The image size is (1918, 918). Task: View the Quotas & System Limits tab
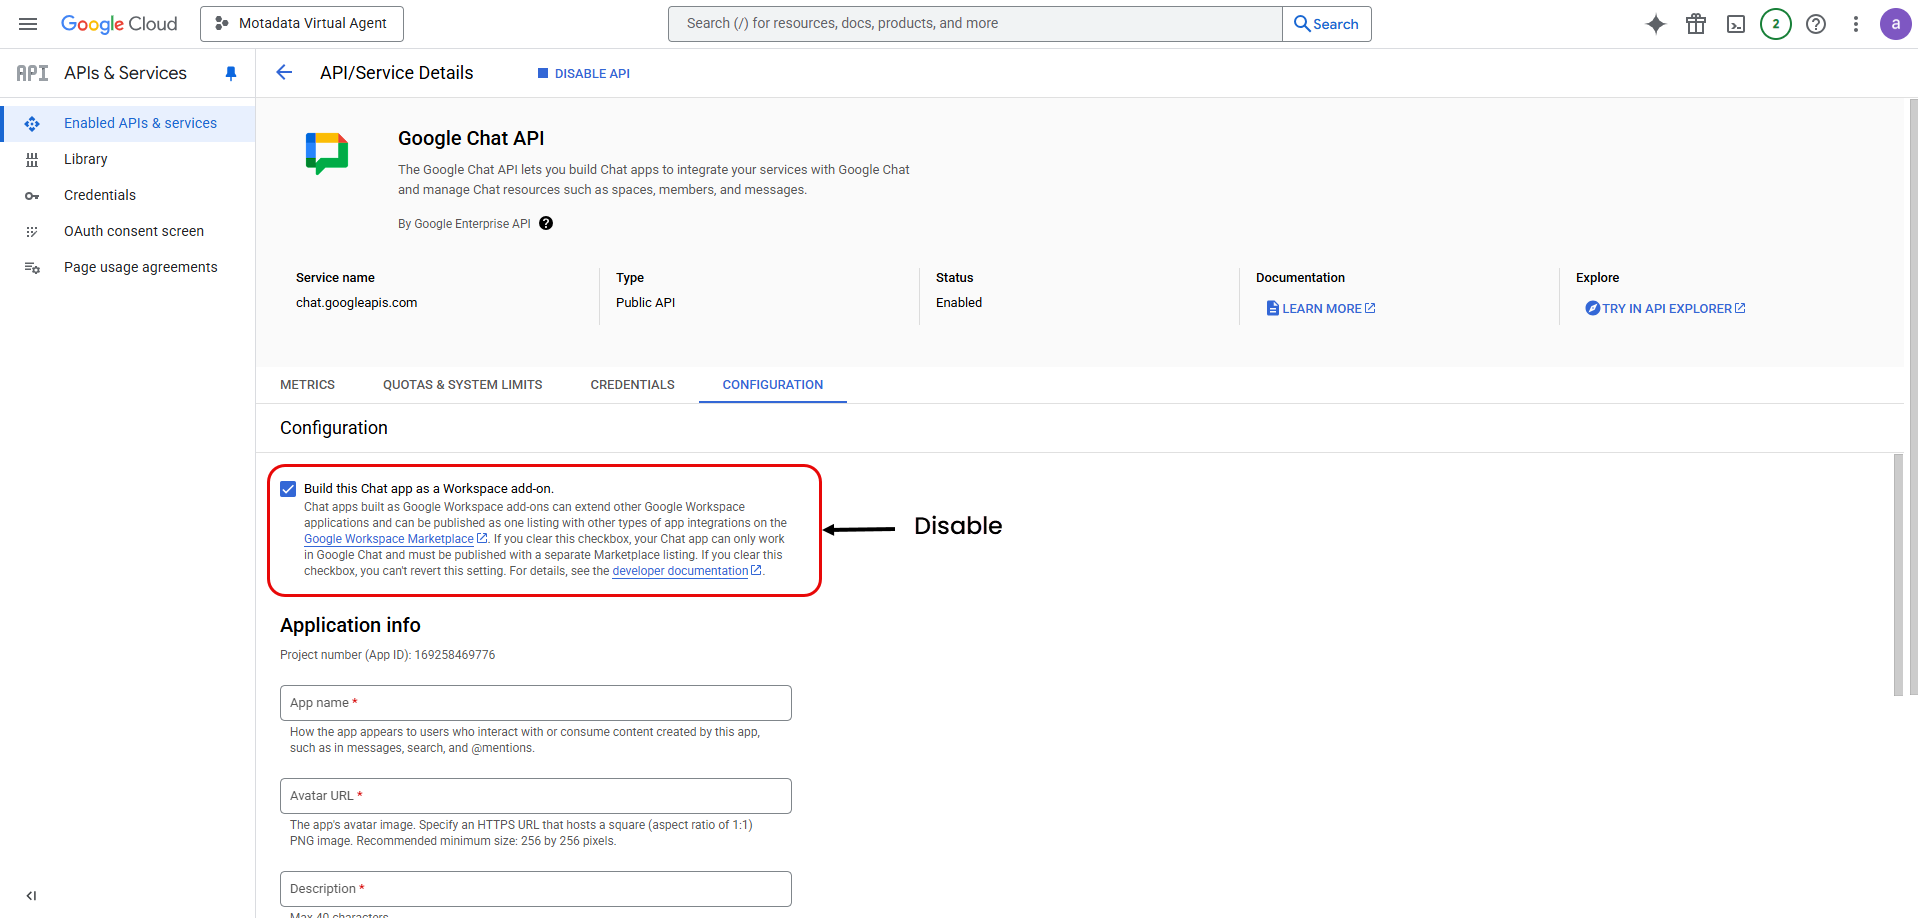point(462,384)
